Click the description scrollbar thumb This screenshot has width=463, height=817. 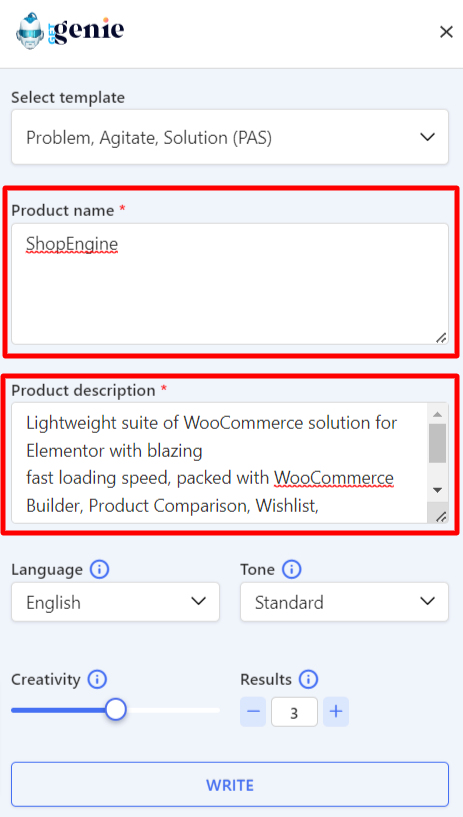(437, 443)
